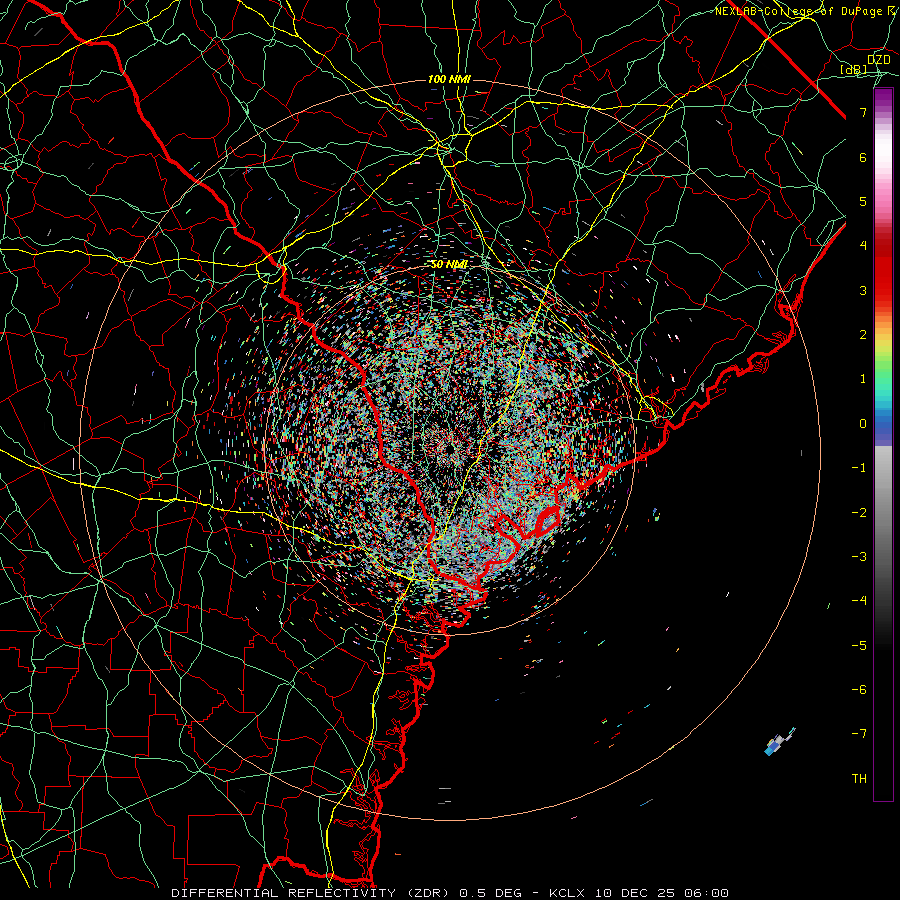
Task: Click the 2 value on the color scale
Action: [x=863, y=335]
